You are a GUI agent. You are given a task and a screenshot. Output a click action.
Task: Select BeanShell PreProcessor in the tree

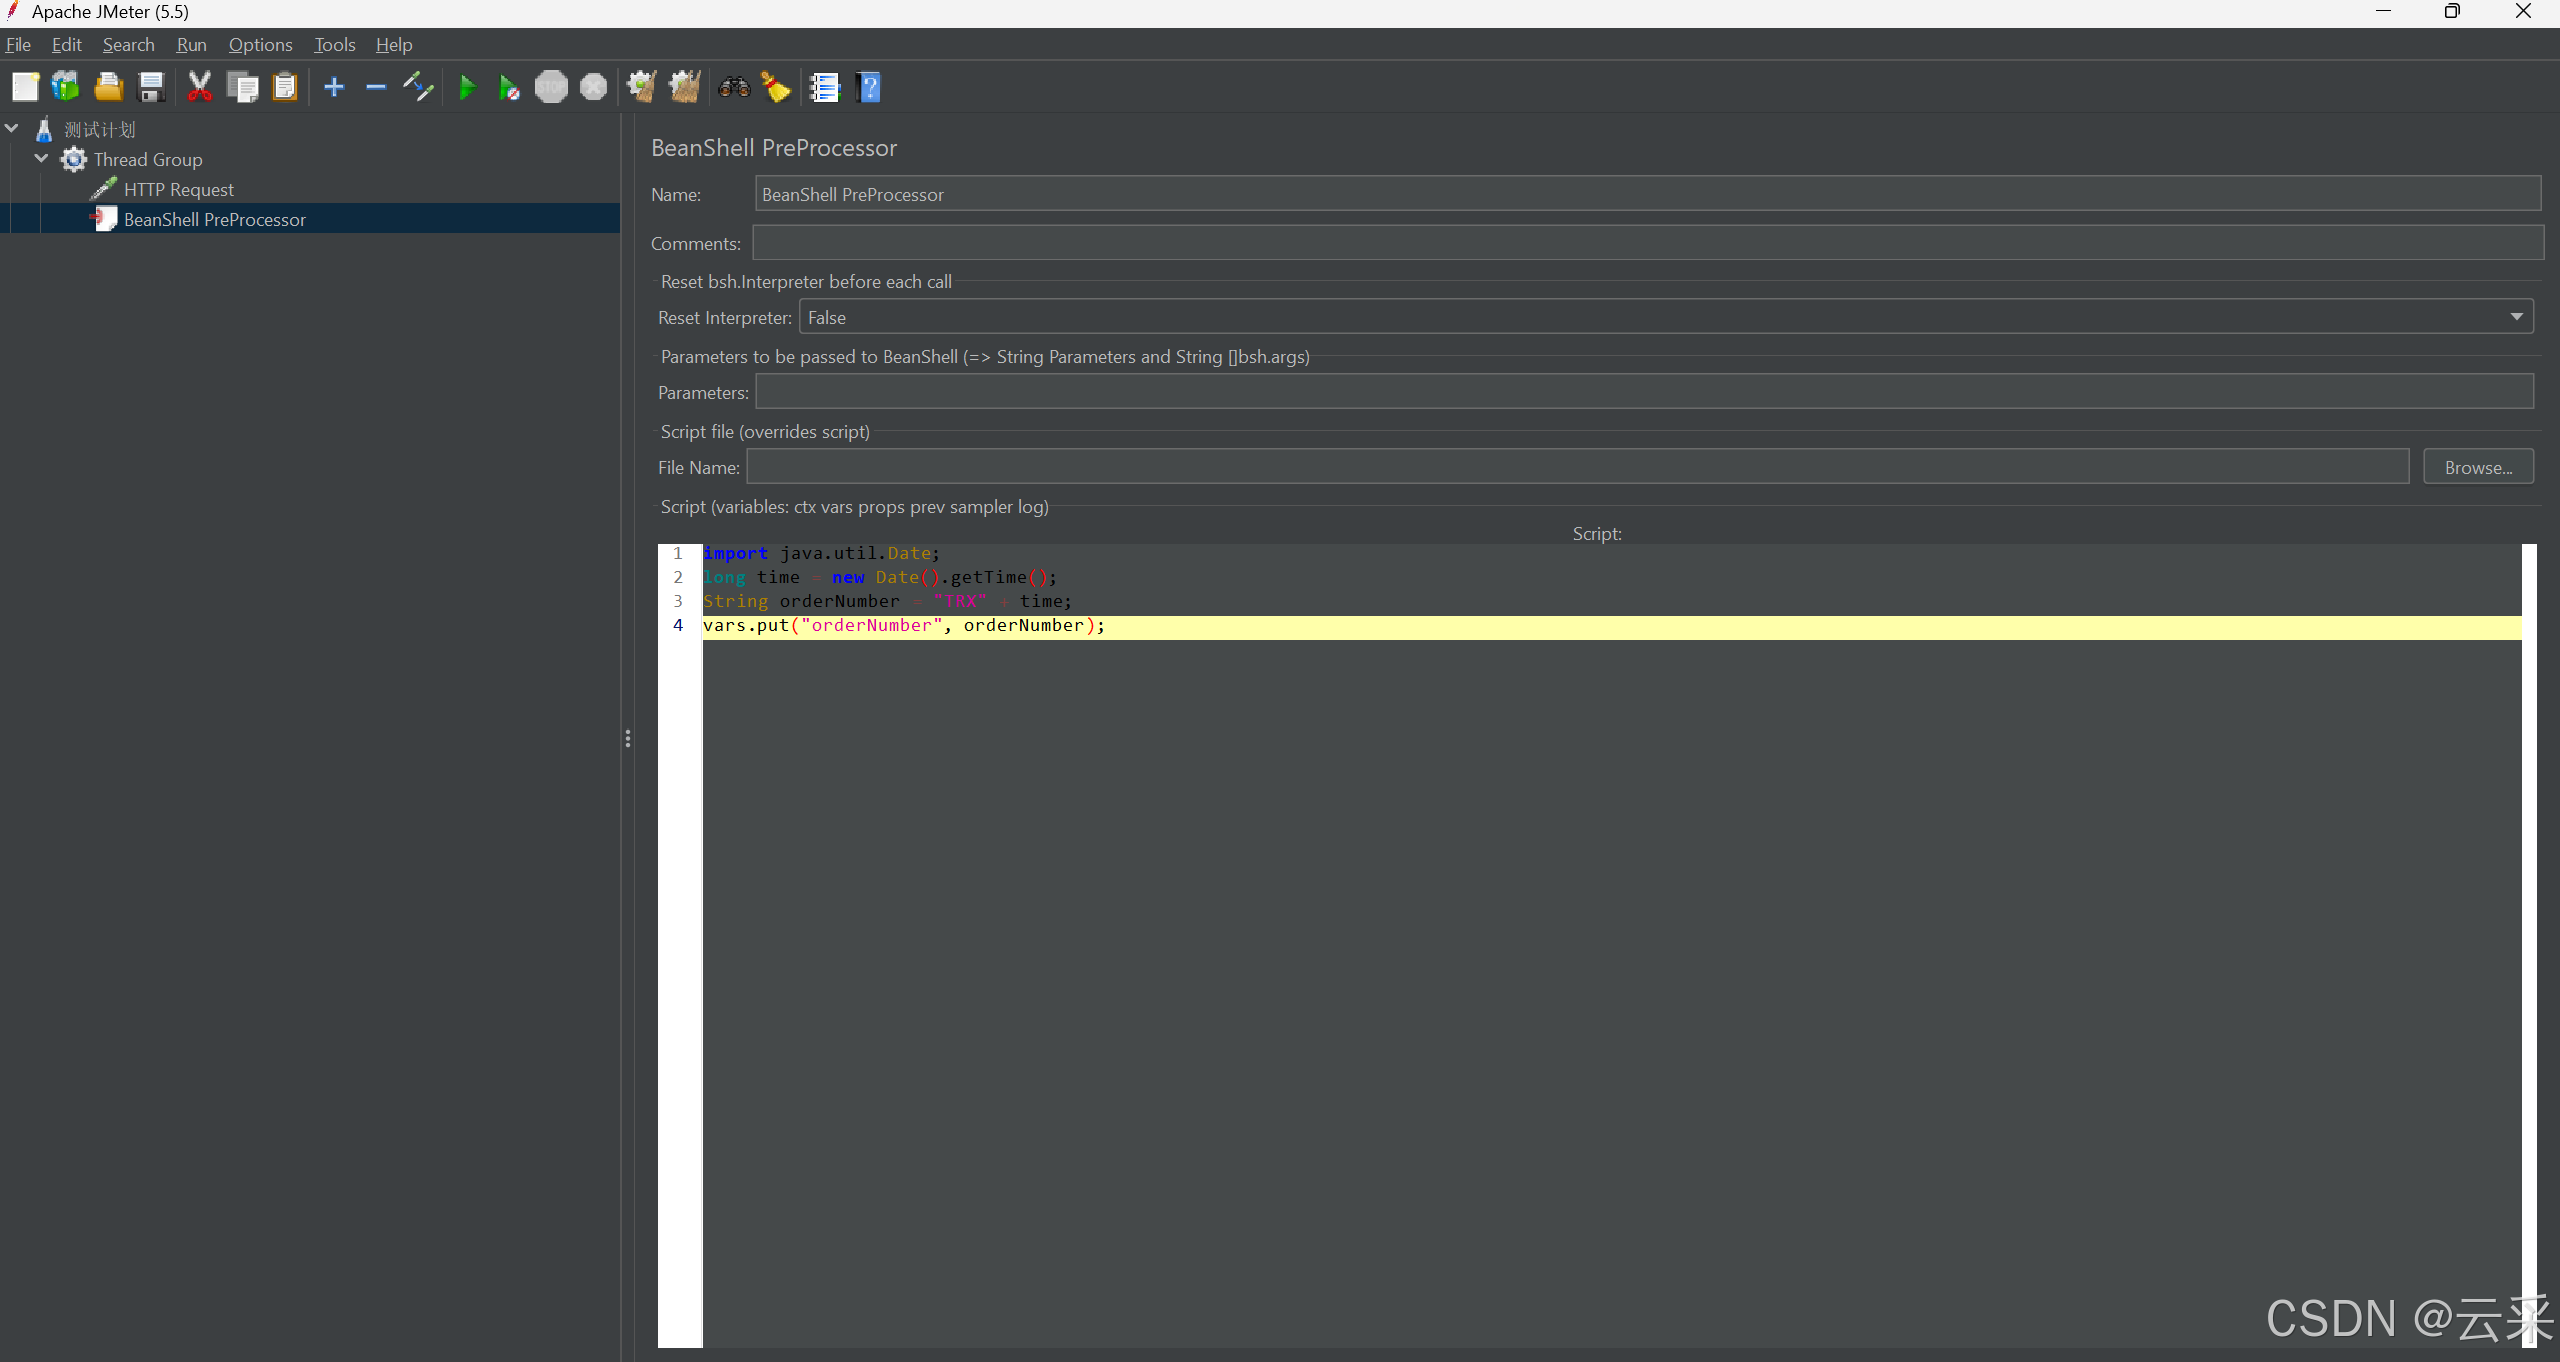click(214, 219)
